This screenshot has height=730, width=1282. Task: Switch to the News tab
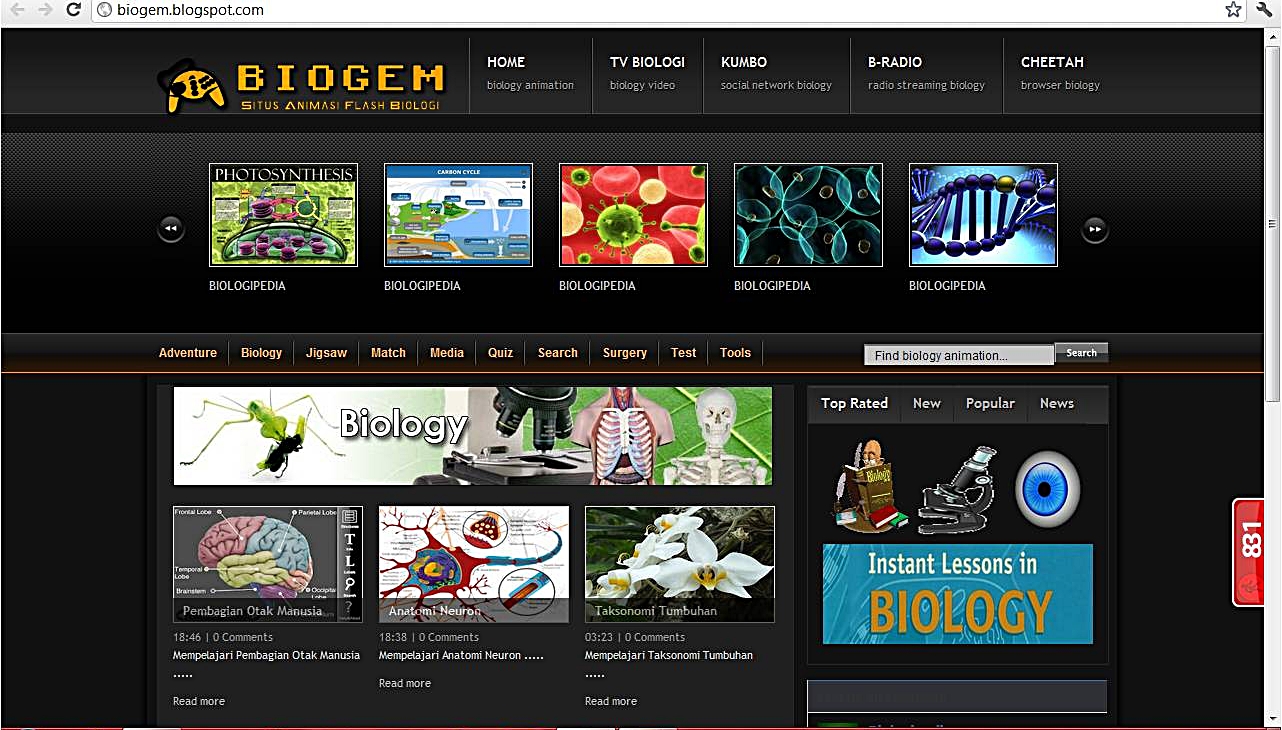pyautogui.click(x=1056, y=403)
